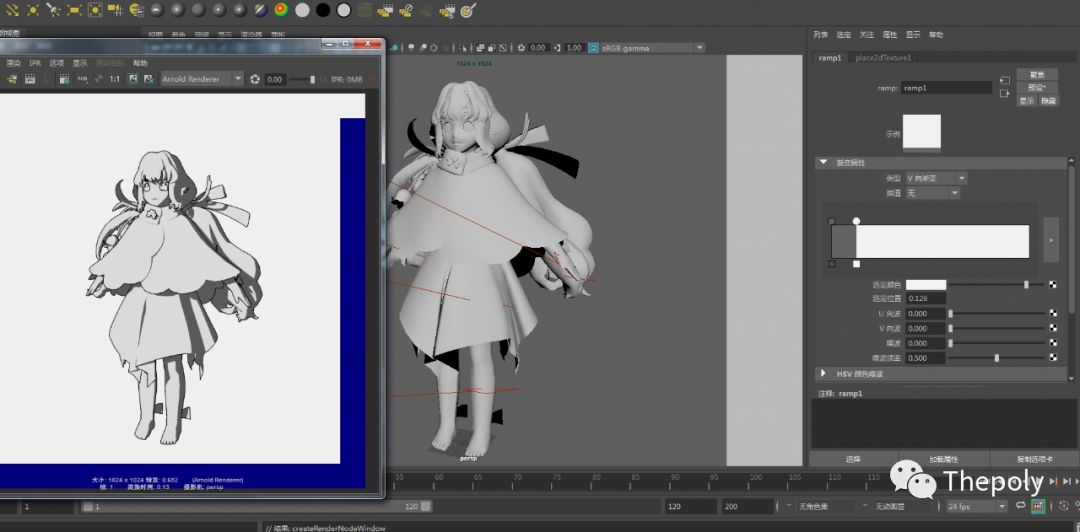1080x532 pixels.
Task: Open ramp type dropdown showing V ramp
Action: (x=935, y=178)
